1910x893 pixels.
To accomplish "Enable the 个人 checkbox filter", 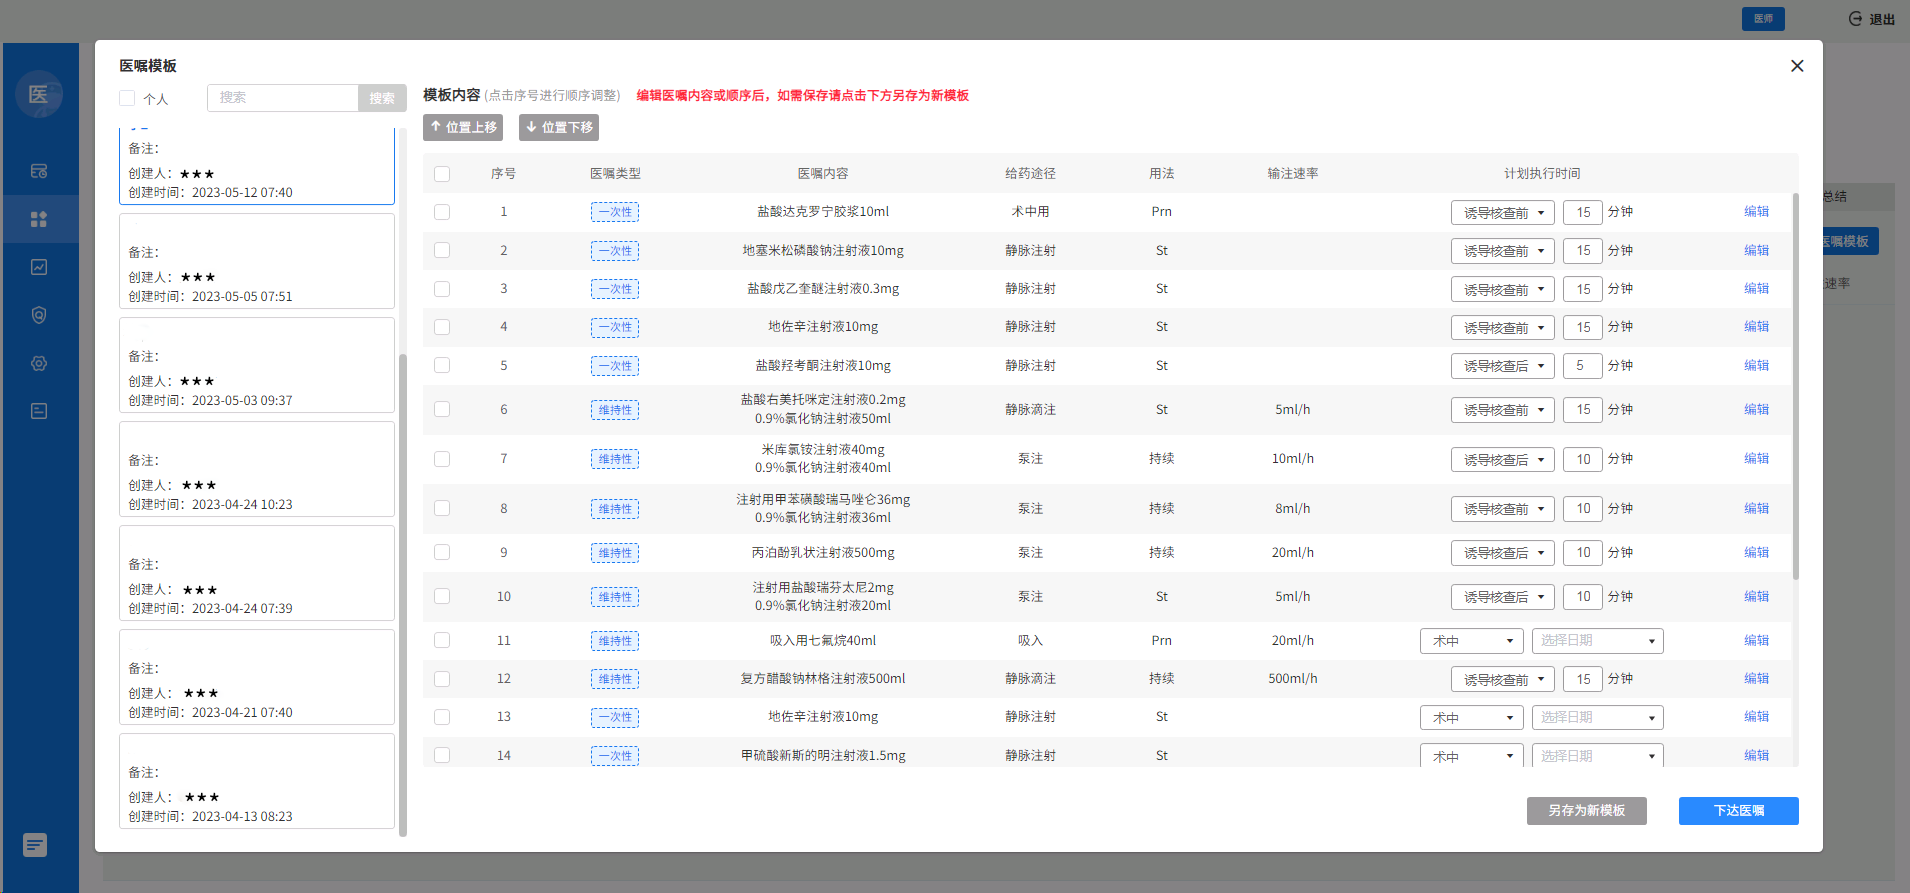I will pos(127,98).
